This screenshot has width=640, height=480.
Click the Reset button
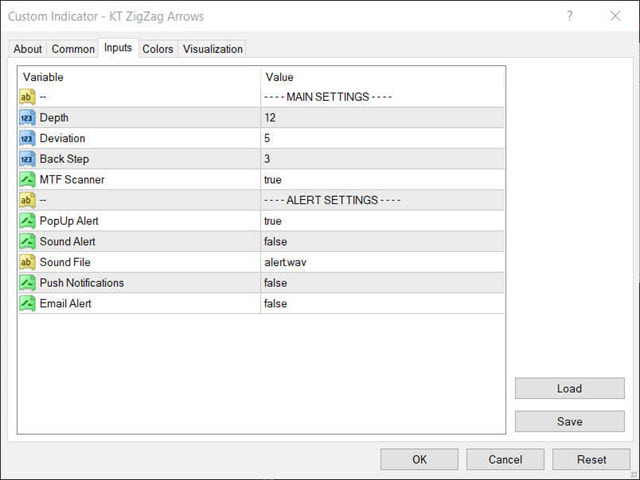pos(591,460)
